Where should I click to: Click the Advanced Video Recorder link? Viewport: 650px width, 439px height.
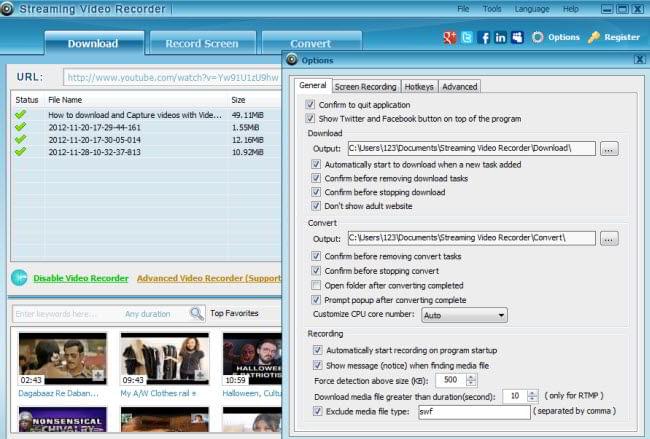click(209, 278)
